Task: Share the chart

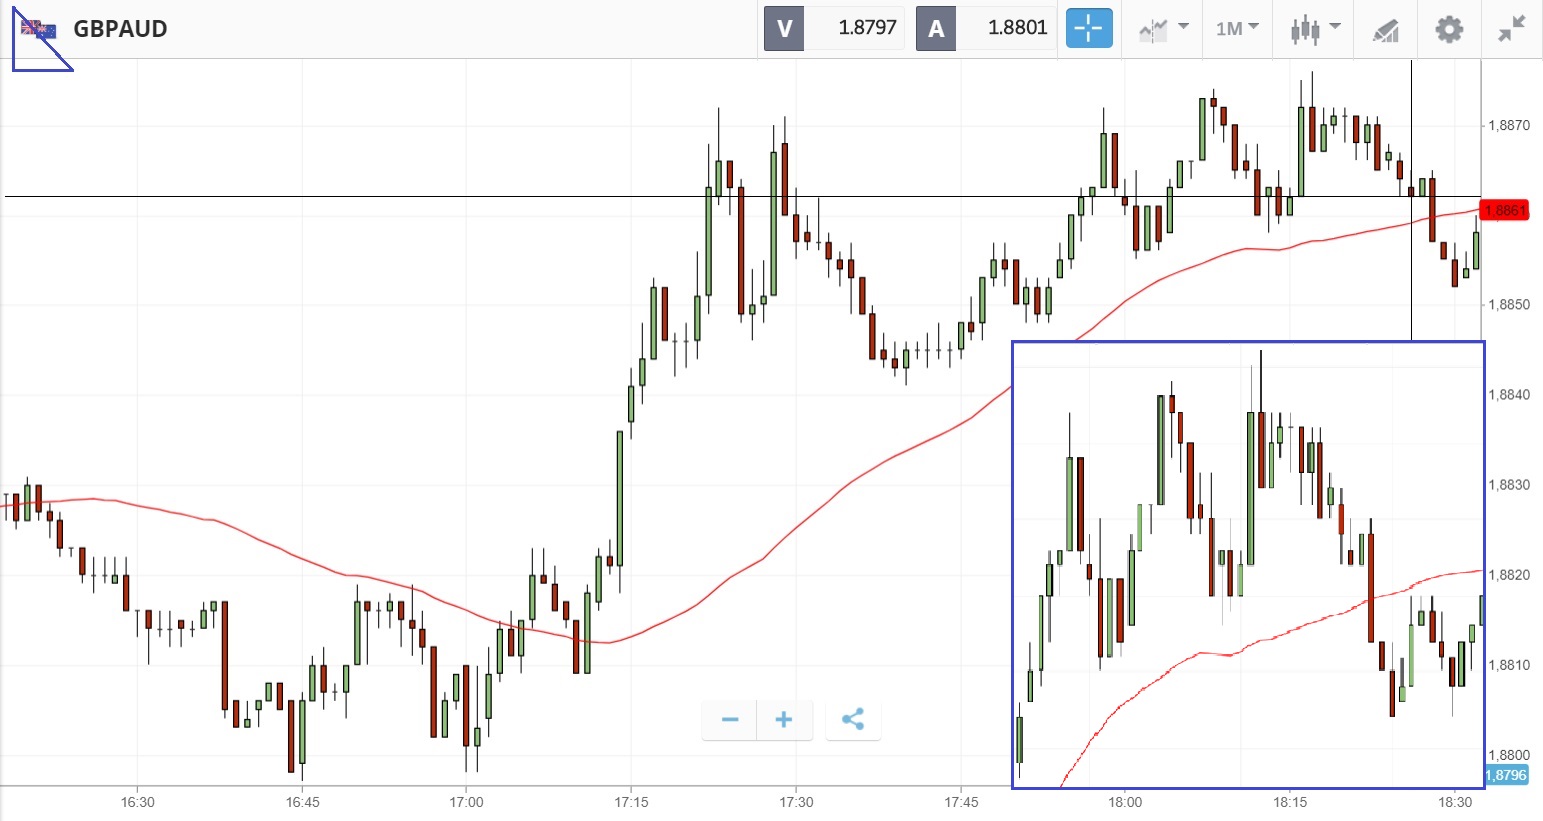Action: (853, 719)
